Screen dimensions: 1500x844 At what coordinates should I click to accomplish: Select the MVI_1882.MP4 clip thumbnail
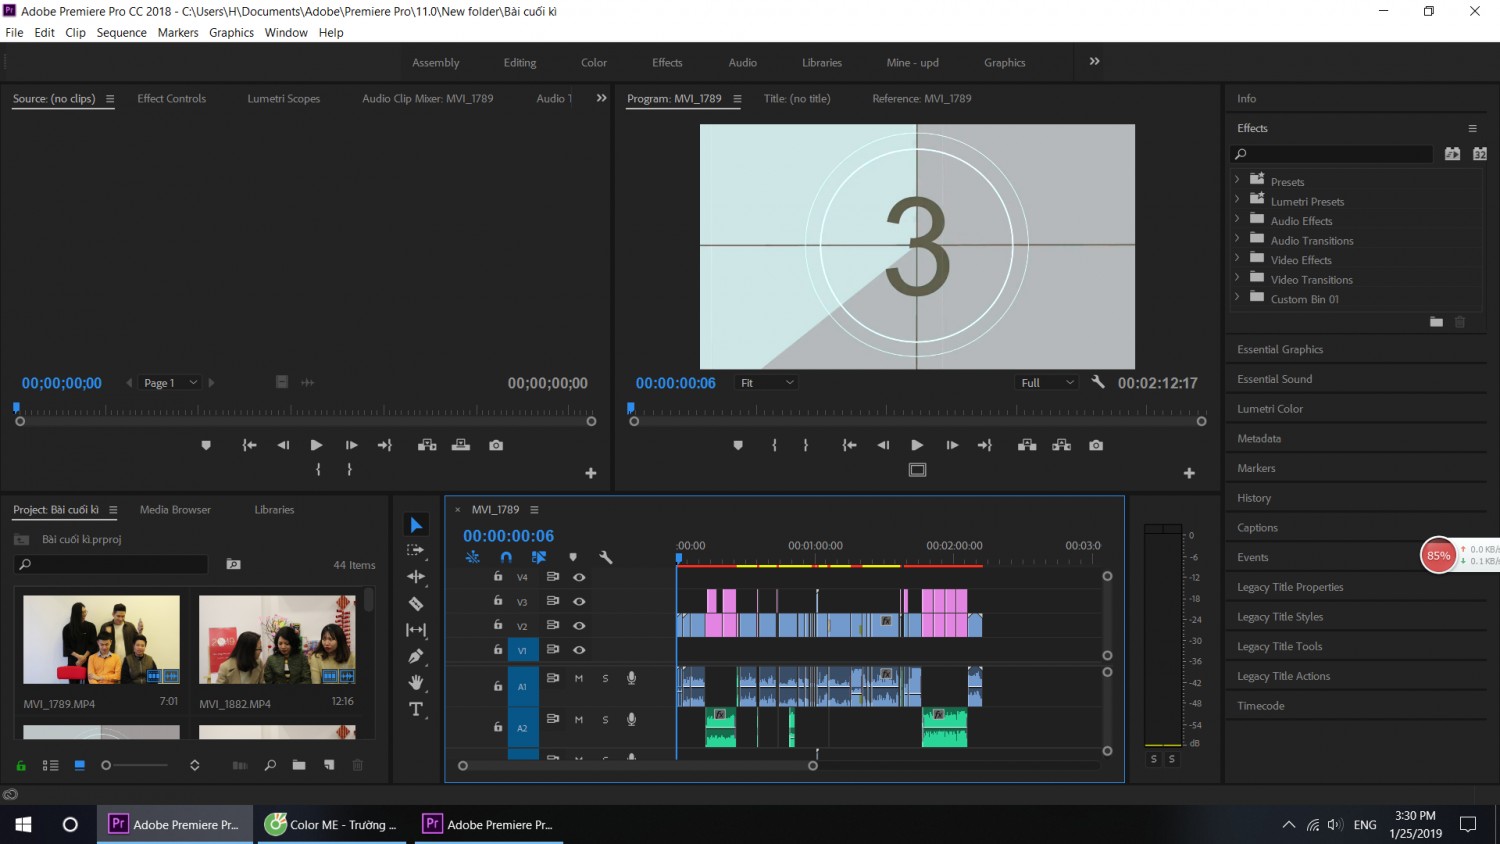[277, 640]
